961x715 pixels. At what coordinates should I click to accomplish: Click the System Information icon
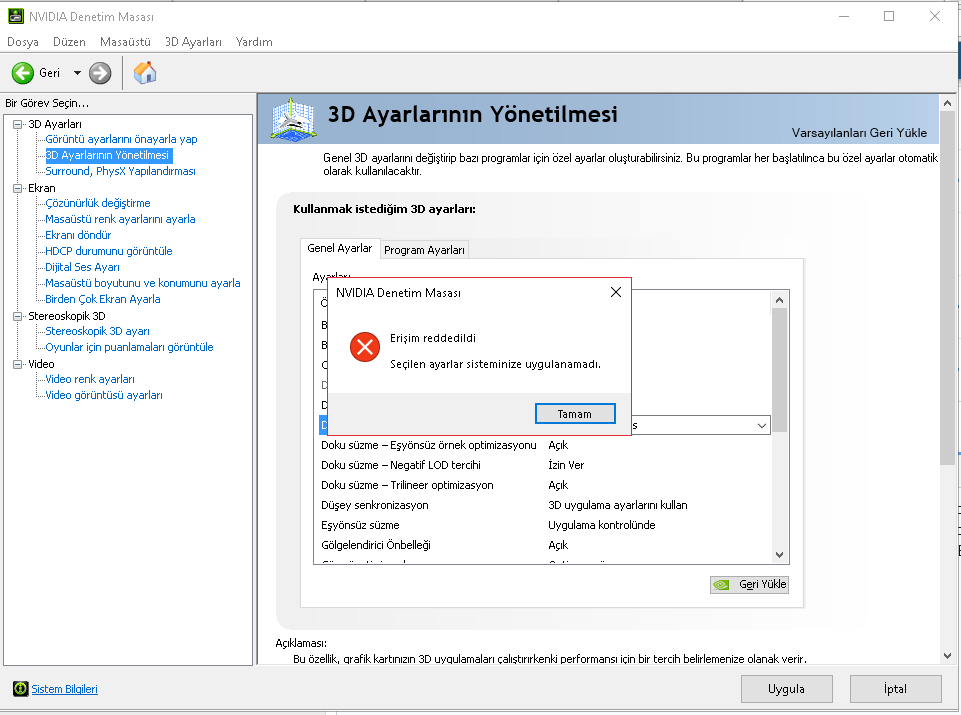pyautogui.click(x=21, y=689)
